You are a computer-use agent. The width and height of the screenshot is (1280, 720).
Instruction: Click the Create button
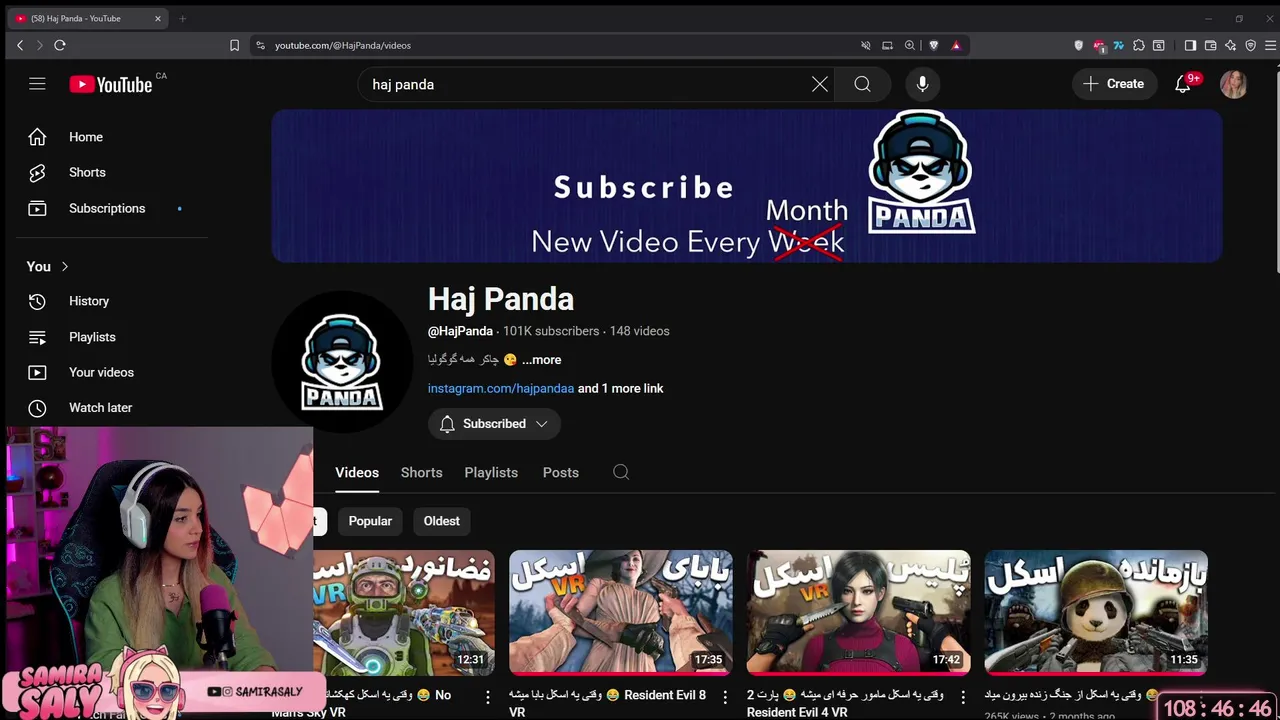point(1114,84)
